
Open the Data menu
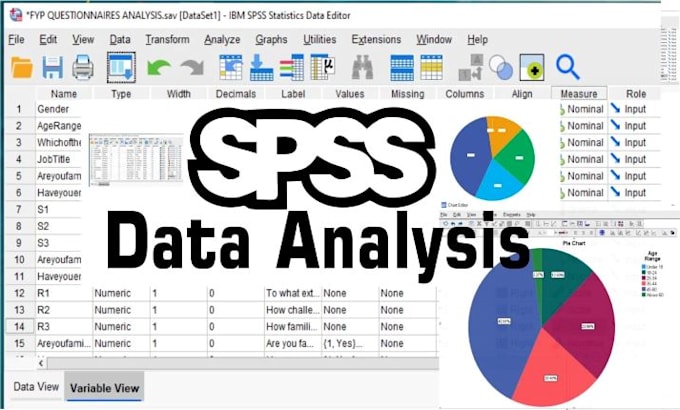tap(120, 39)
